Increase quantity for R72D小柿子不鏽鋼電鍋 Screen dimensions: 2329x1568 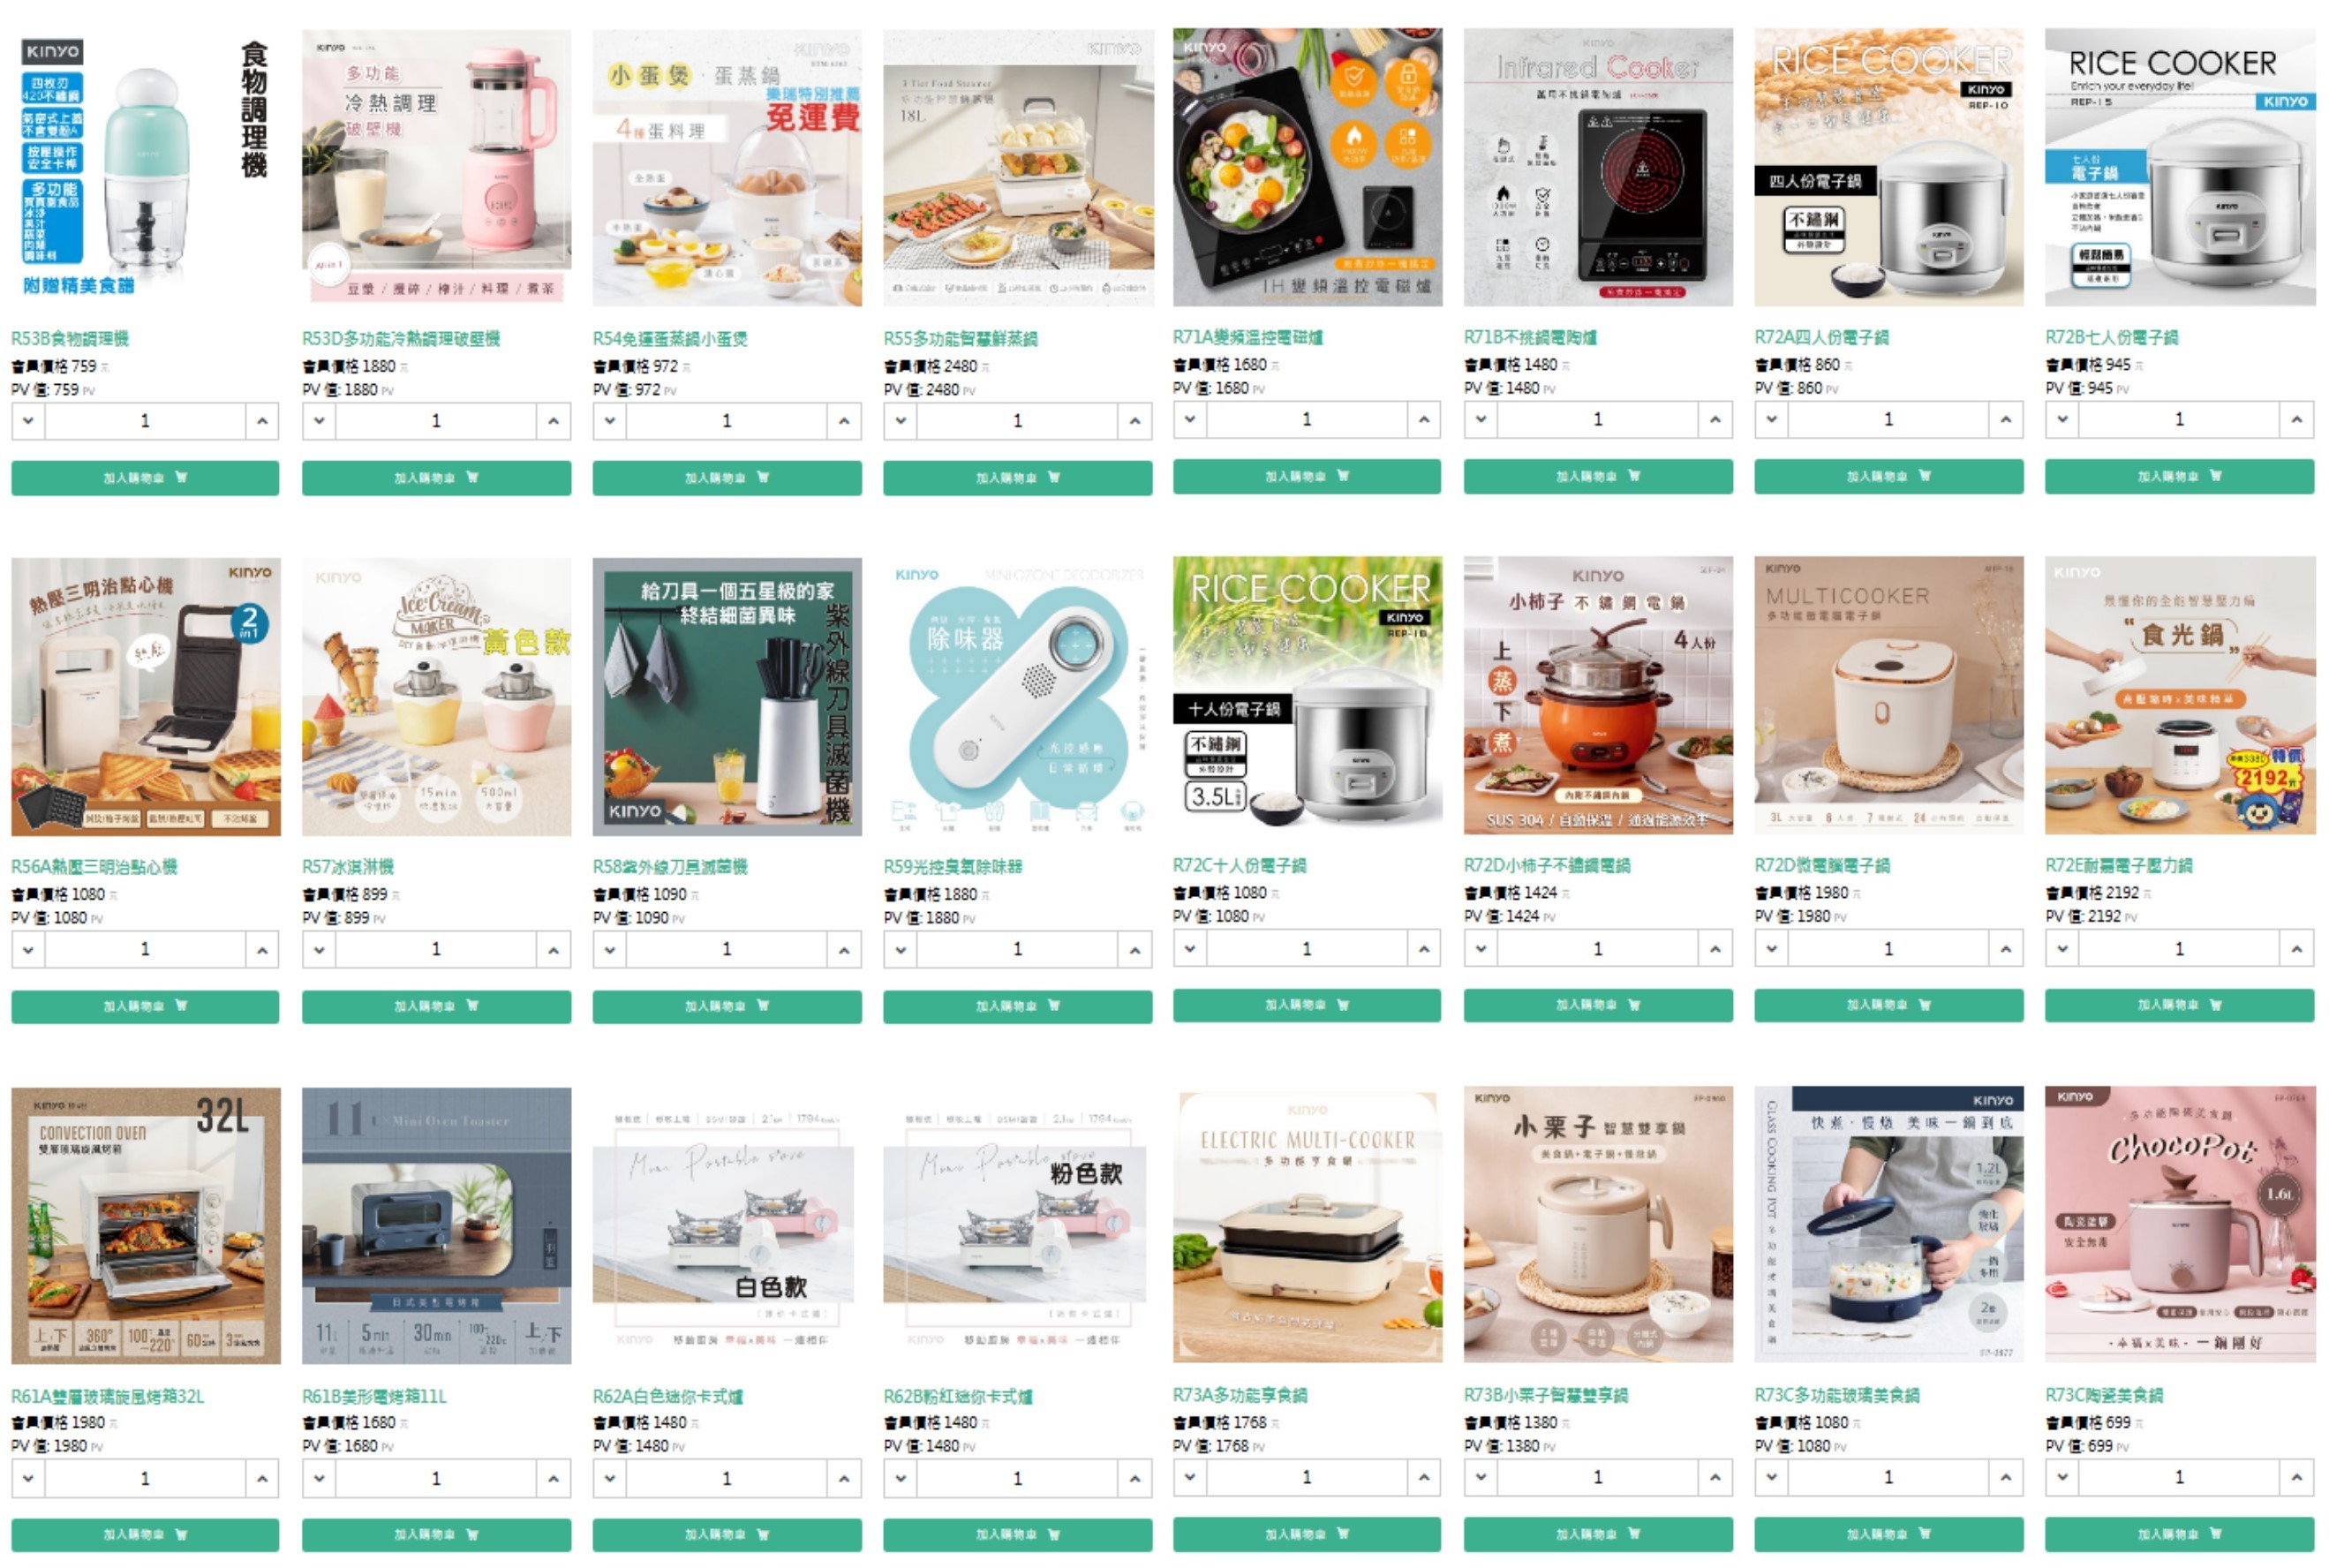coord(1715,948)
